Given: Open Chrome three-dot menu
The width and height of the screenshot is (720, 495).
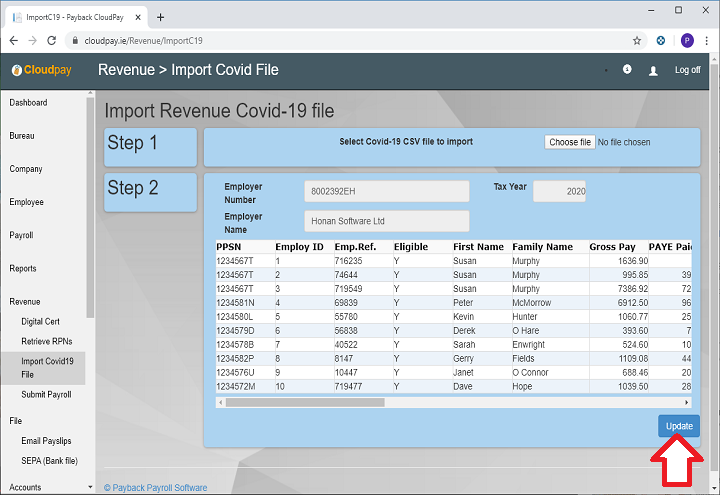Looking at the screenshot, I should [x=707, y=41].
